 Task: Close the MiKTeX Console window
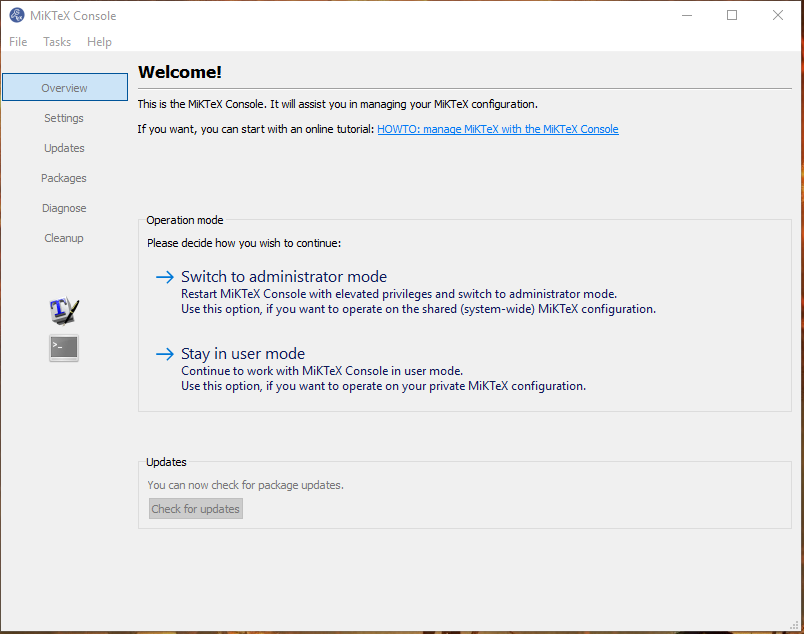coord(778,15)
